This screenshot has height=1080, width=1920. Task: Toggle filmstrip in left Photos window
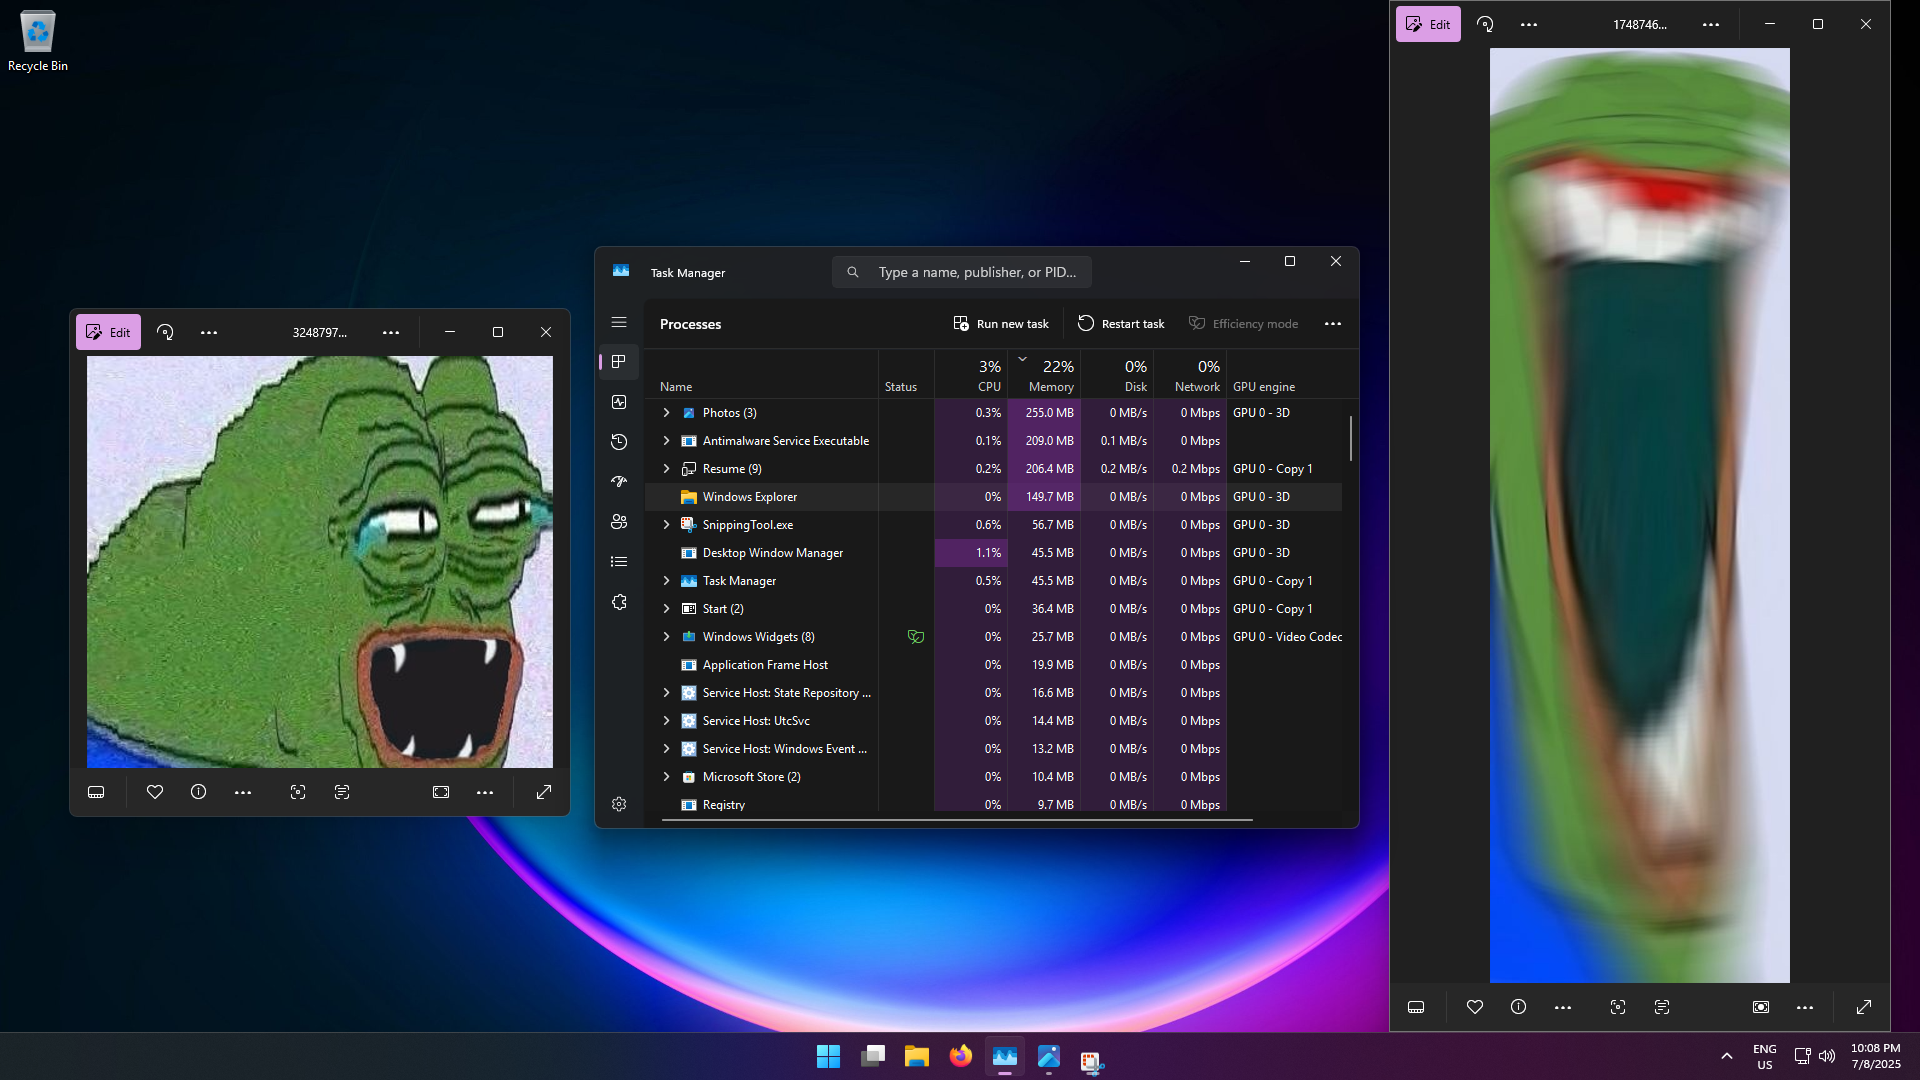click(x=96, y=792)
